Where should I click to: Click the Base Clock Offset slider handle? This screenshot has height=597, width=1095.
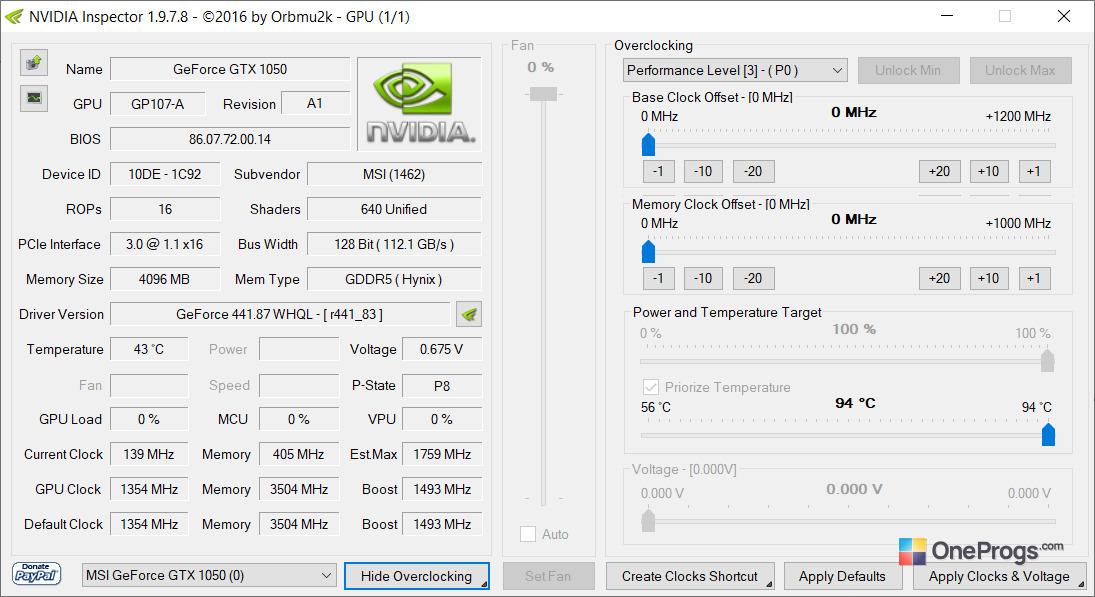[648, 145]
